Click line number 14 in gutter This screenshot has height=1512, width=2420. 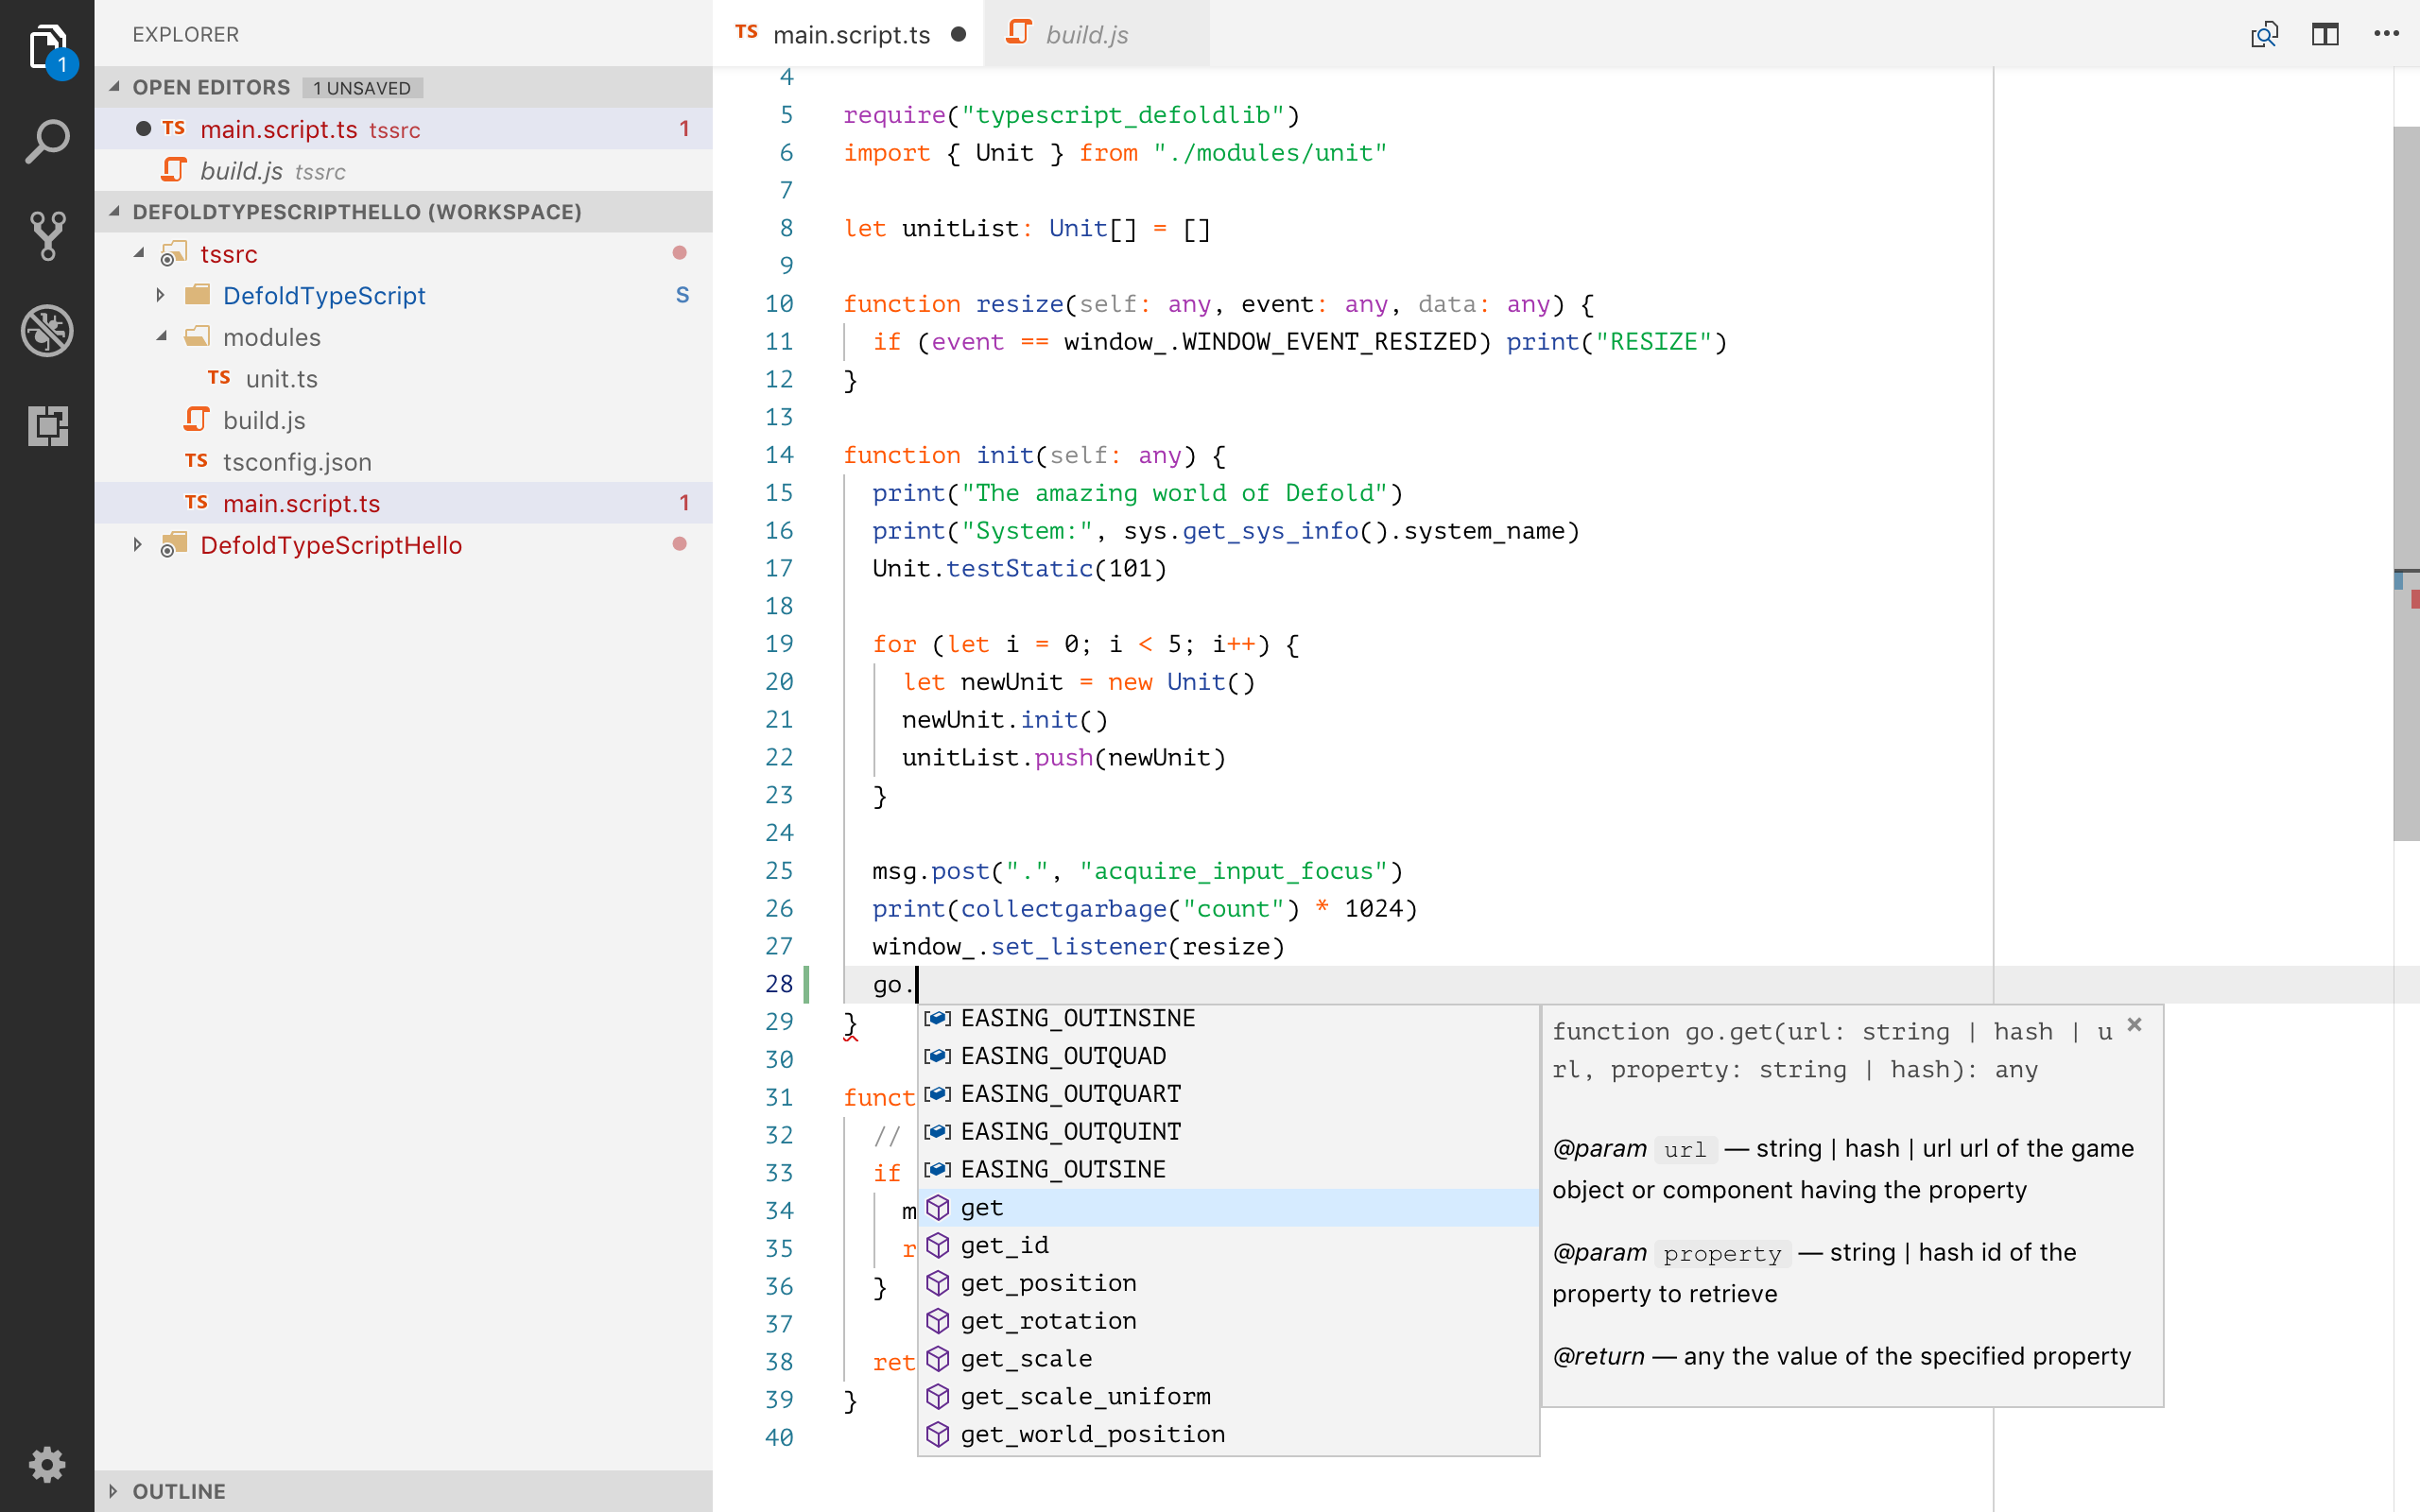click(x=779, y=455)
